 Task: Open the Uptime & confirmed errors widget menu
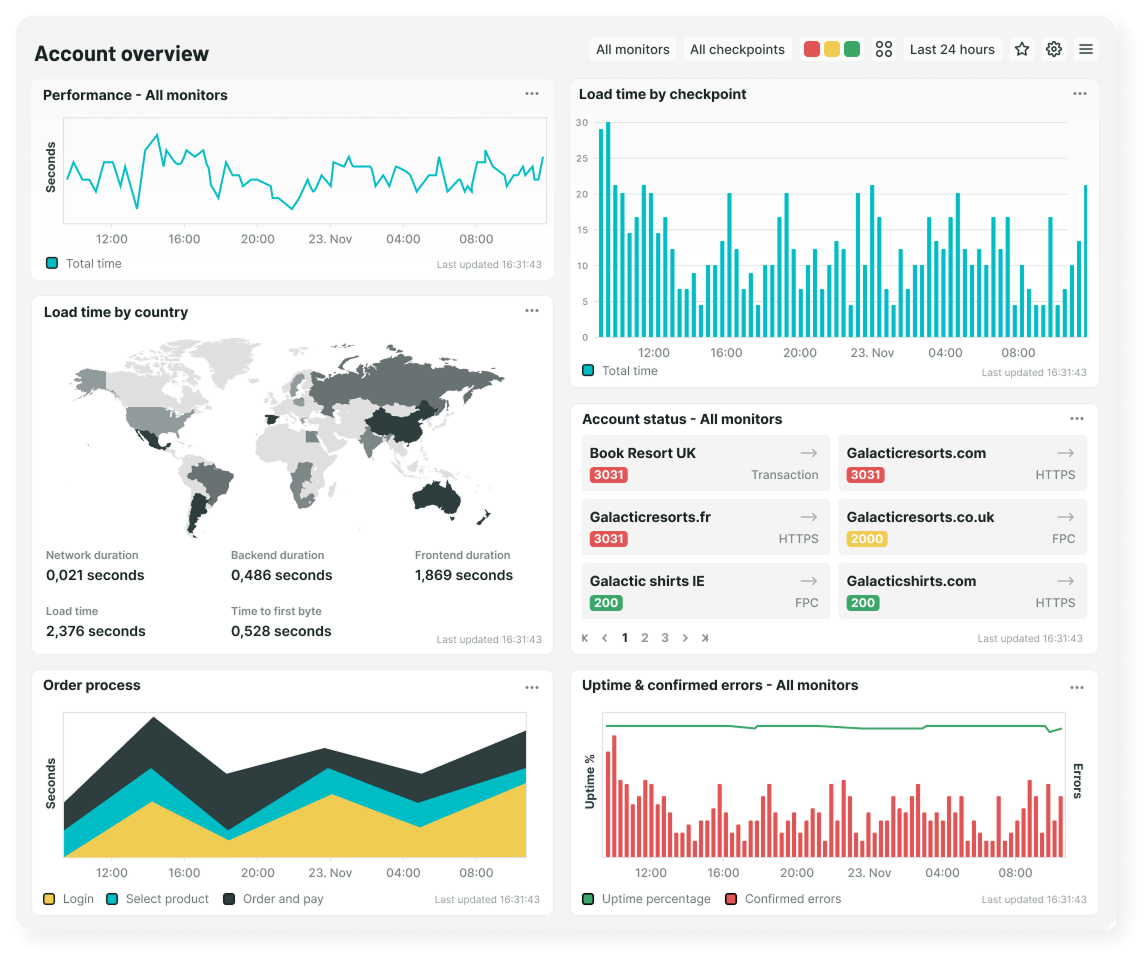1077,687
